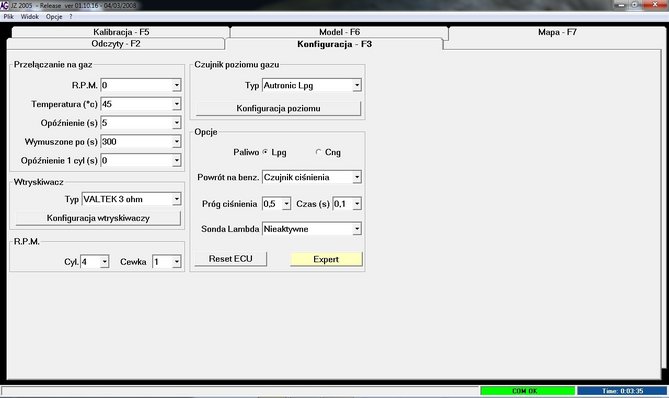The width and height of the screenshot is (669, 398).
Task: Open Powrót na benz. dropdown
Action: [x=357, y=177]
